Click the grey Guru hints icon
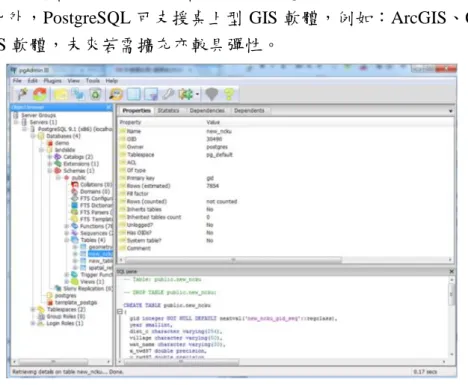Image resolution: width=468 pixels, height=385 pixels. [x=211, y=94]
